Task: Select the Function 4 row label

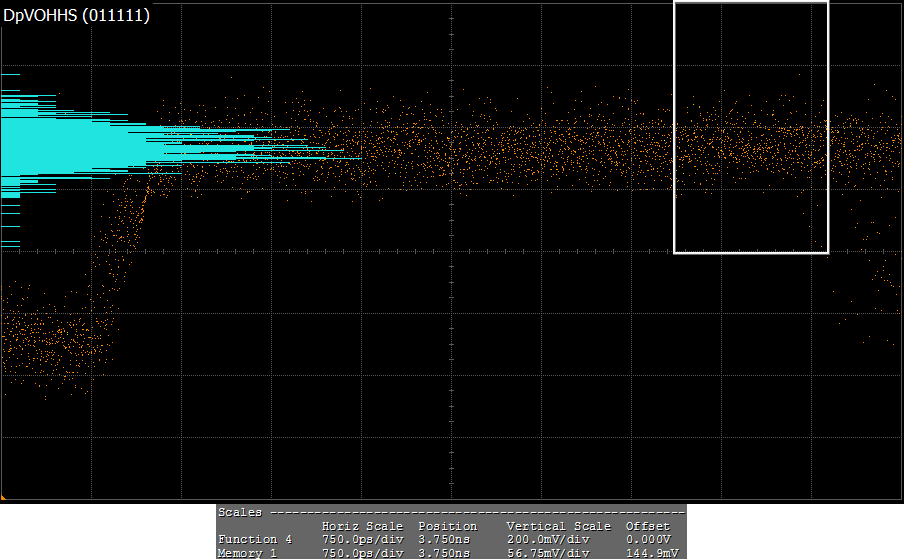Action: click(255, 540)
